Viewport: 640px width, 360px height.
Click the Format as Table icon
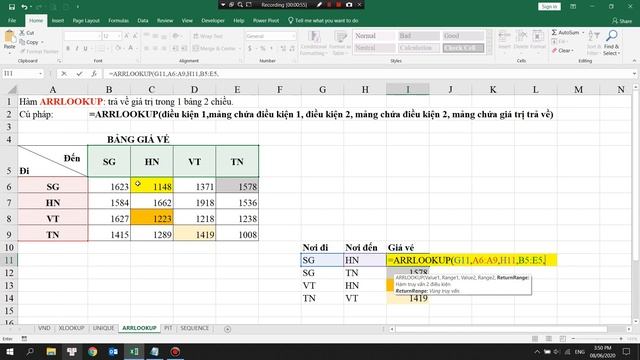click(x=340, y=37)
